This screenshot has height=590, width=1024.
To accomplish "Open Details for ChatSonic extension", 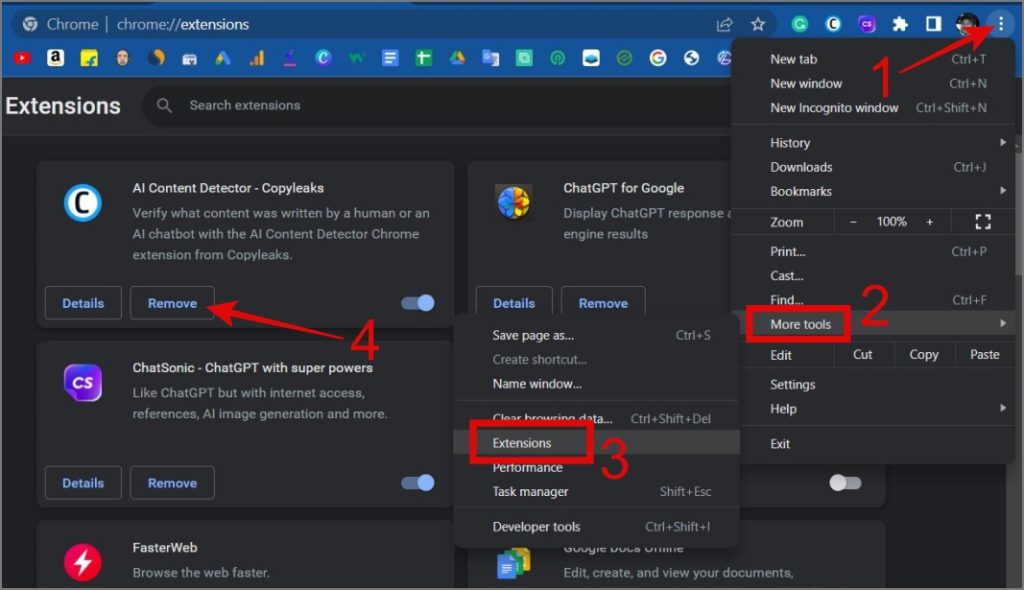I will (x=83, y=483).
